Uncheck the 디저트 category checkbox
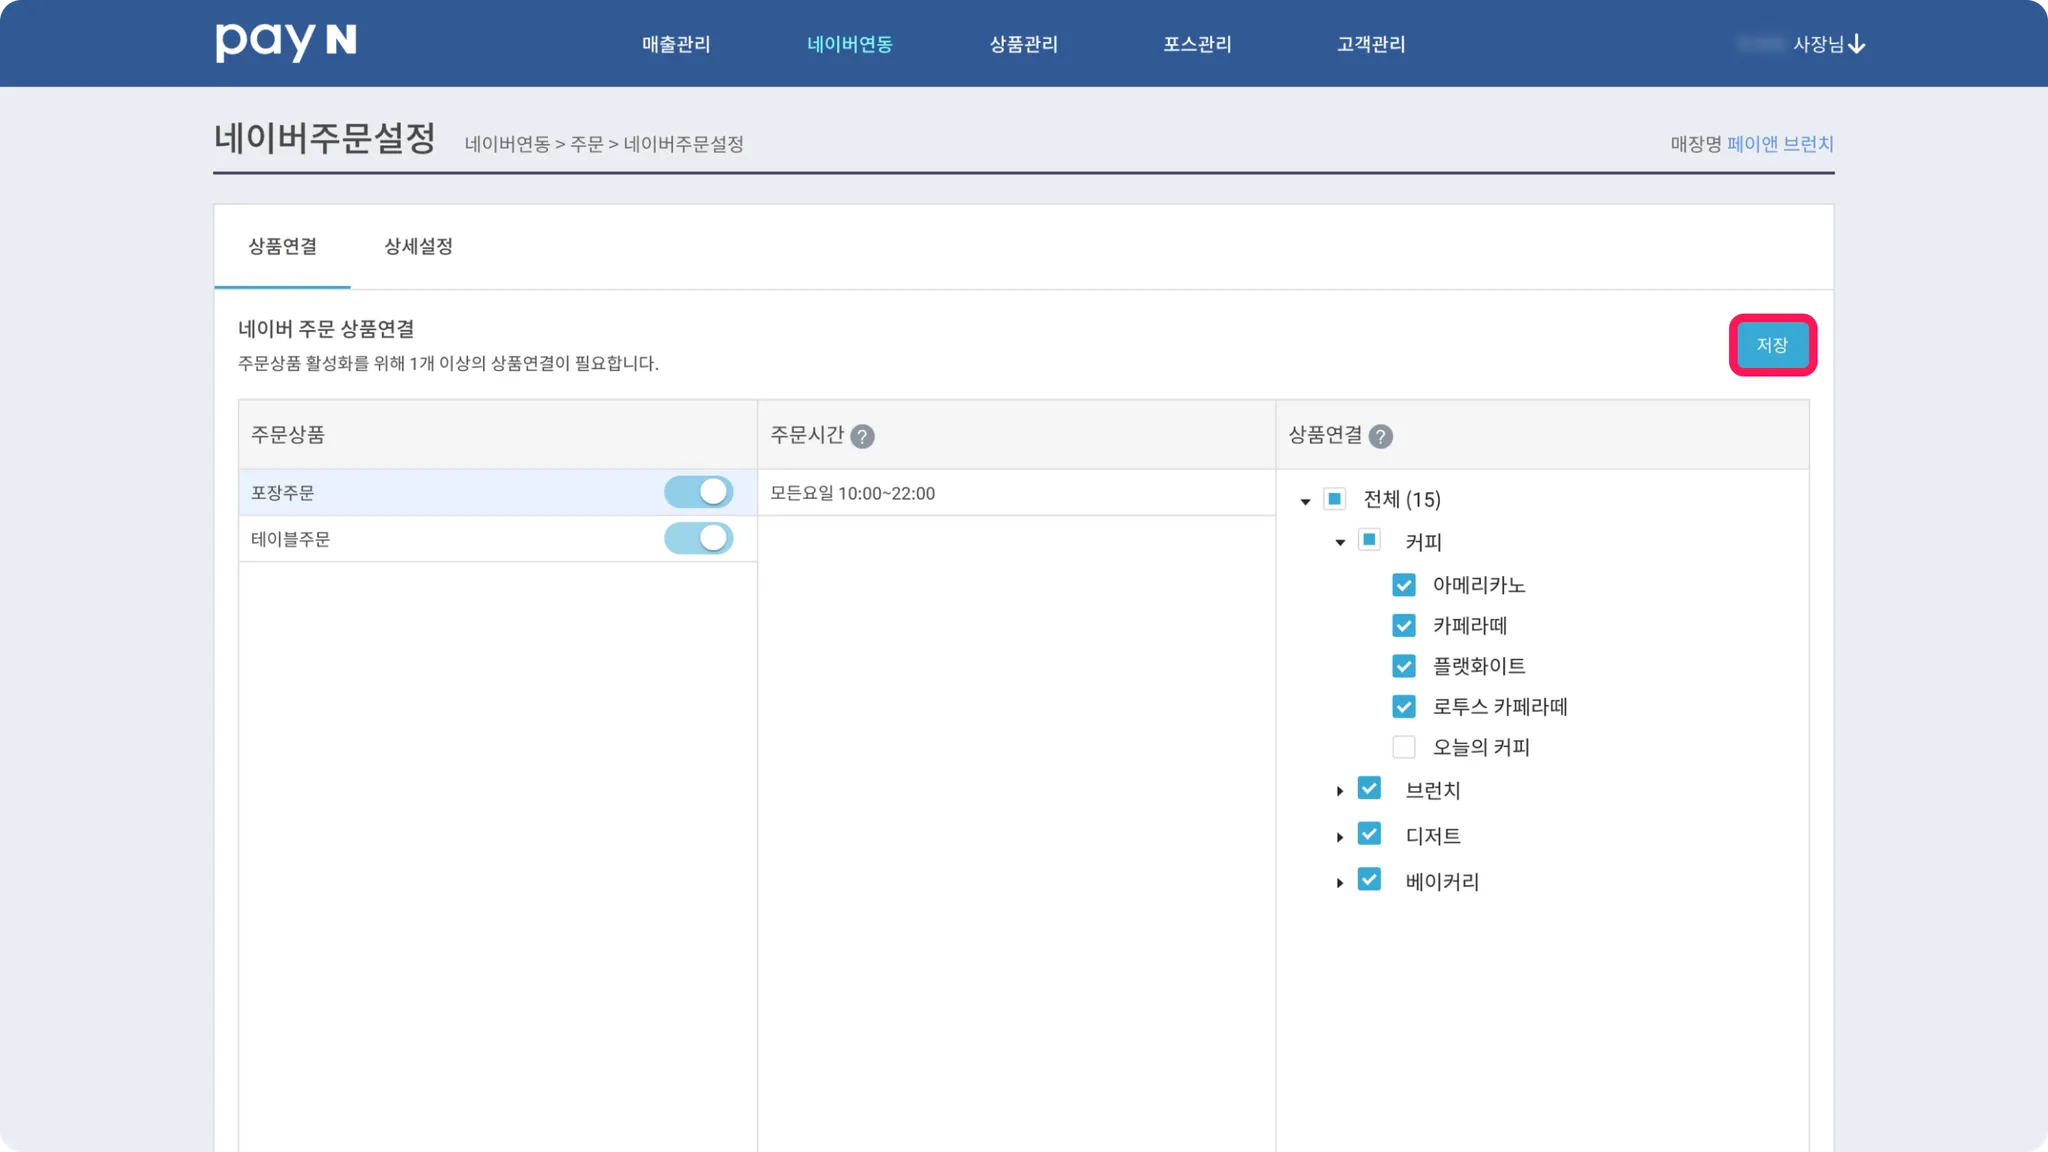 tap(1369, 834)
